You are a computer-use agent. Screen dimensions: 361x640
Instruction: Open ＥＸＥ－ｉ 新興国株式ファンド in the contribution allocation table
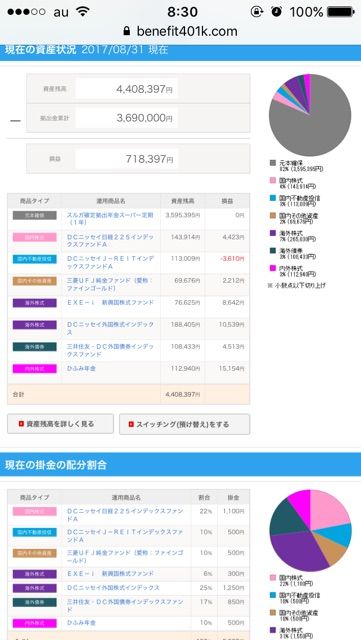pos(110,573)
